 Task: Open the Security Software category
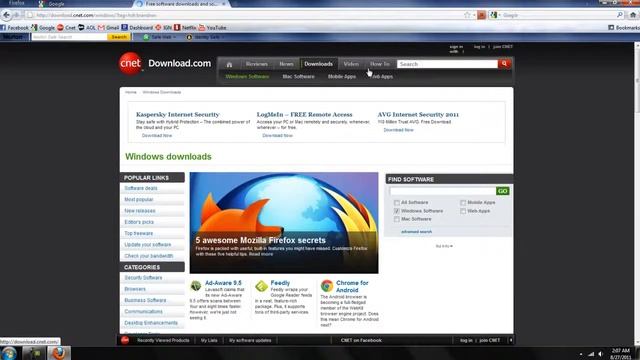(143, 278)
